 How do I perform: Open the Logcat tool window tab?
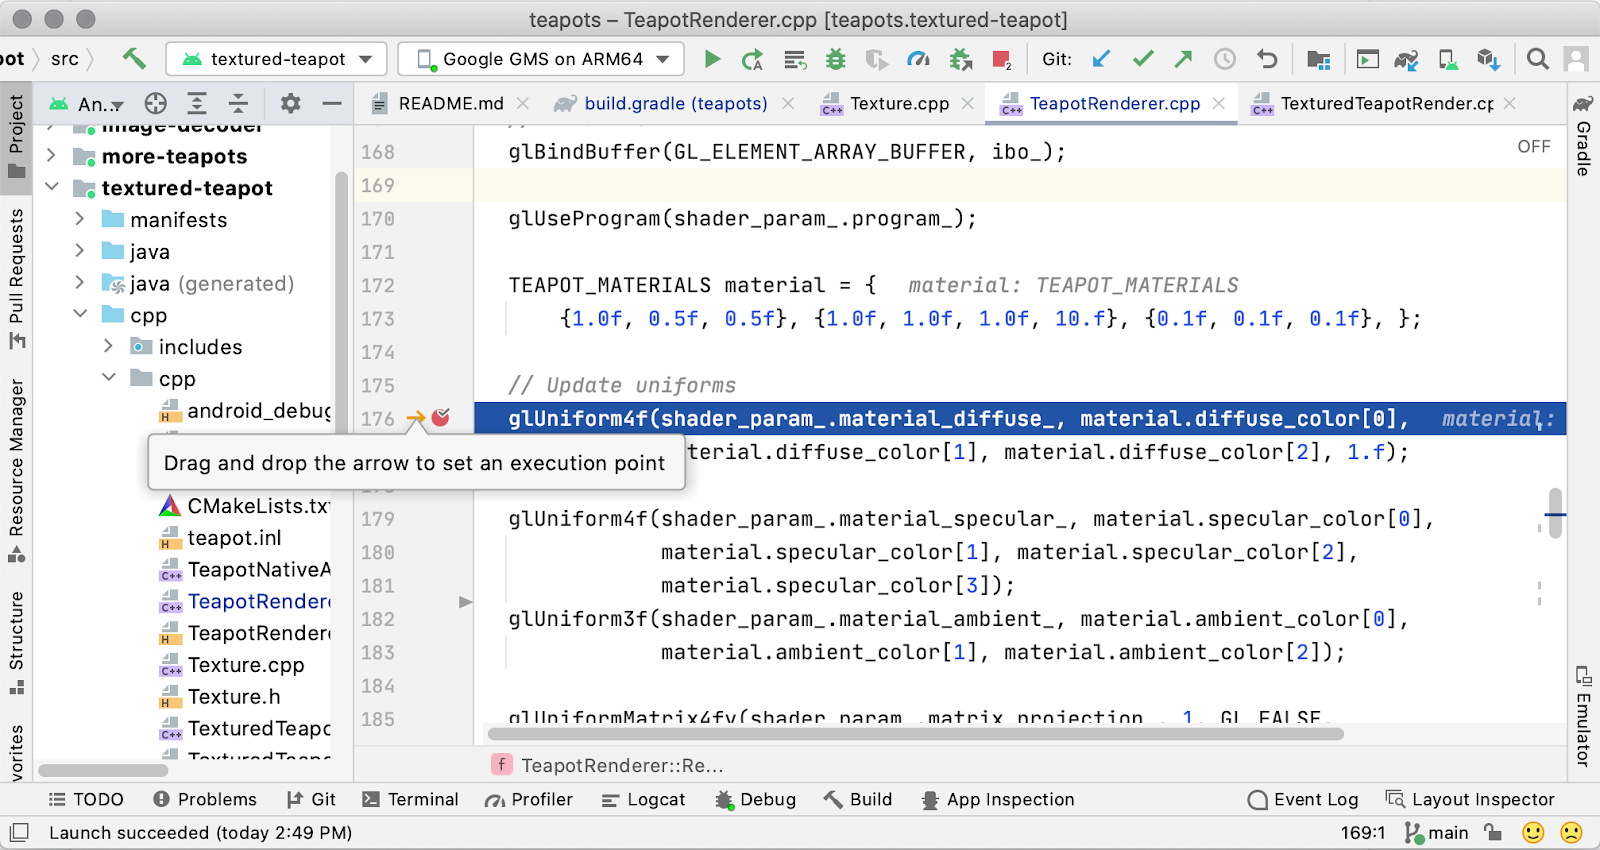643,799
